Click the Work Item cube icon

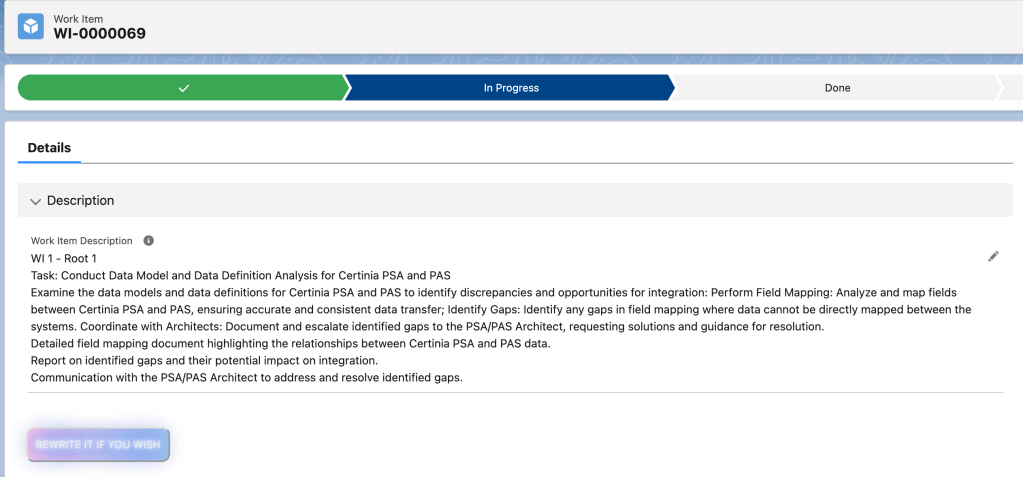tap(31, 26)
